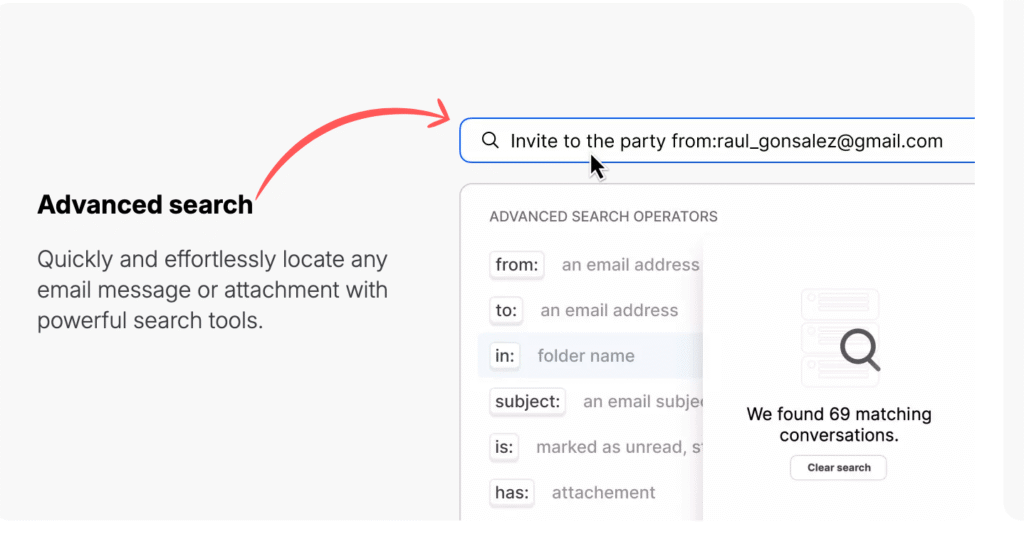
Task: Click the 'folder name' hint text
Action: [586, 356]
